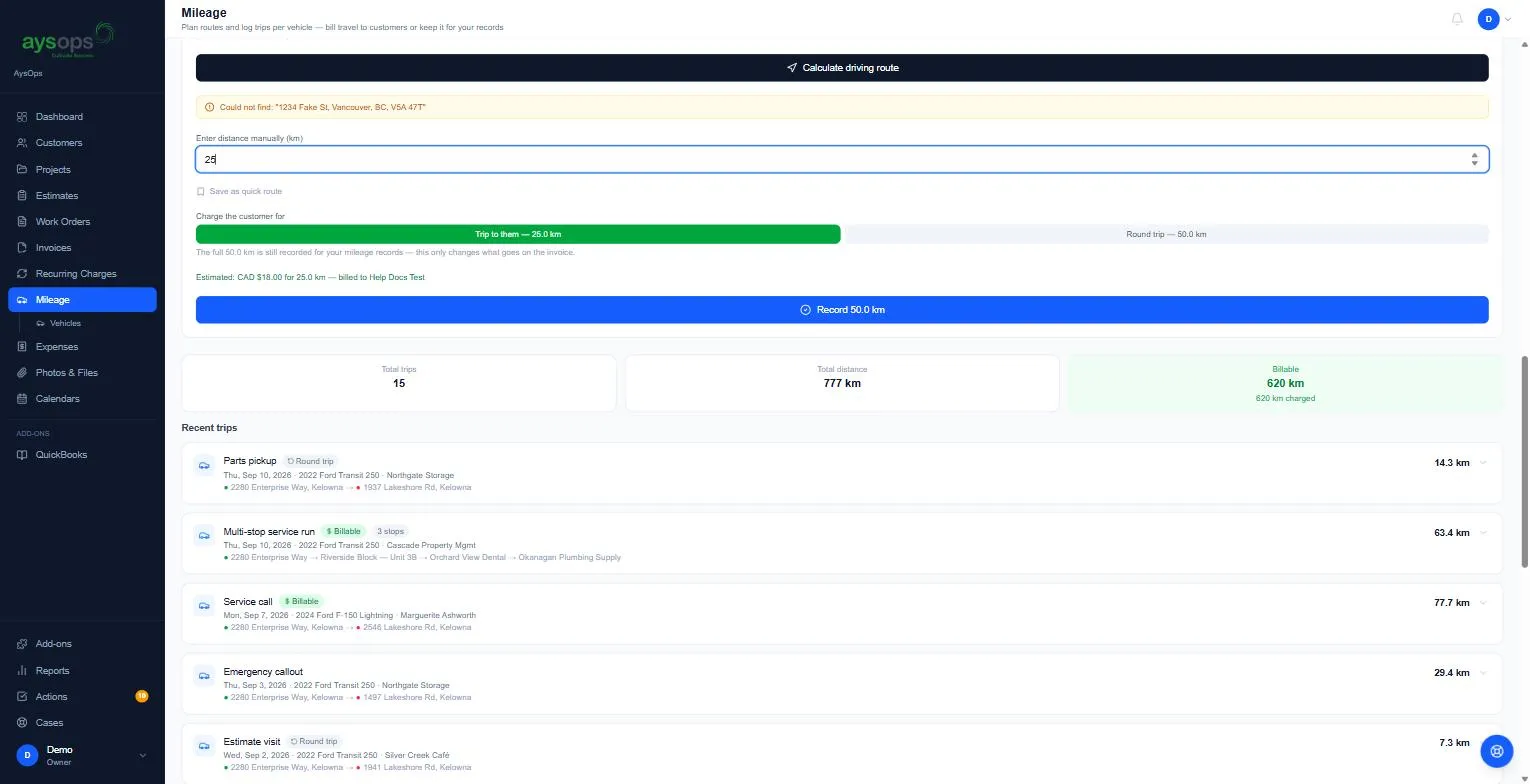Open Reports in the sidebar

82,671
